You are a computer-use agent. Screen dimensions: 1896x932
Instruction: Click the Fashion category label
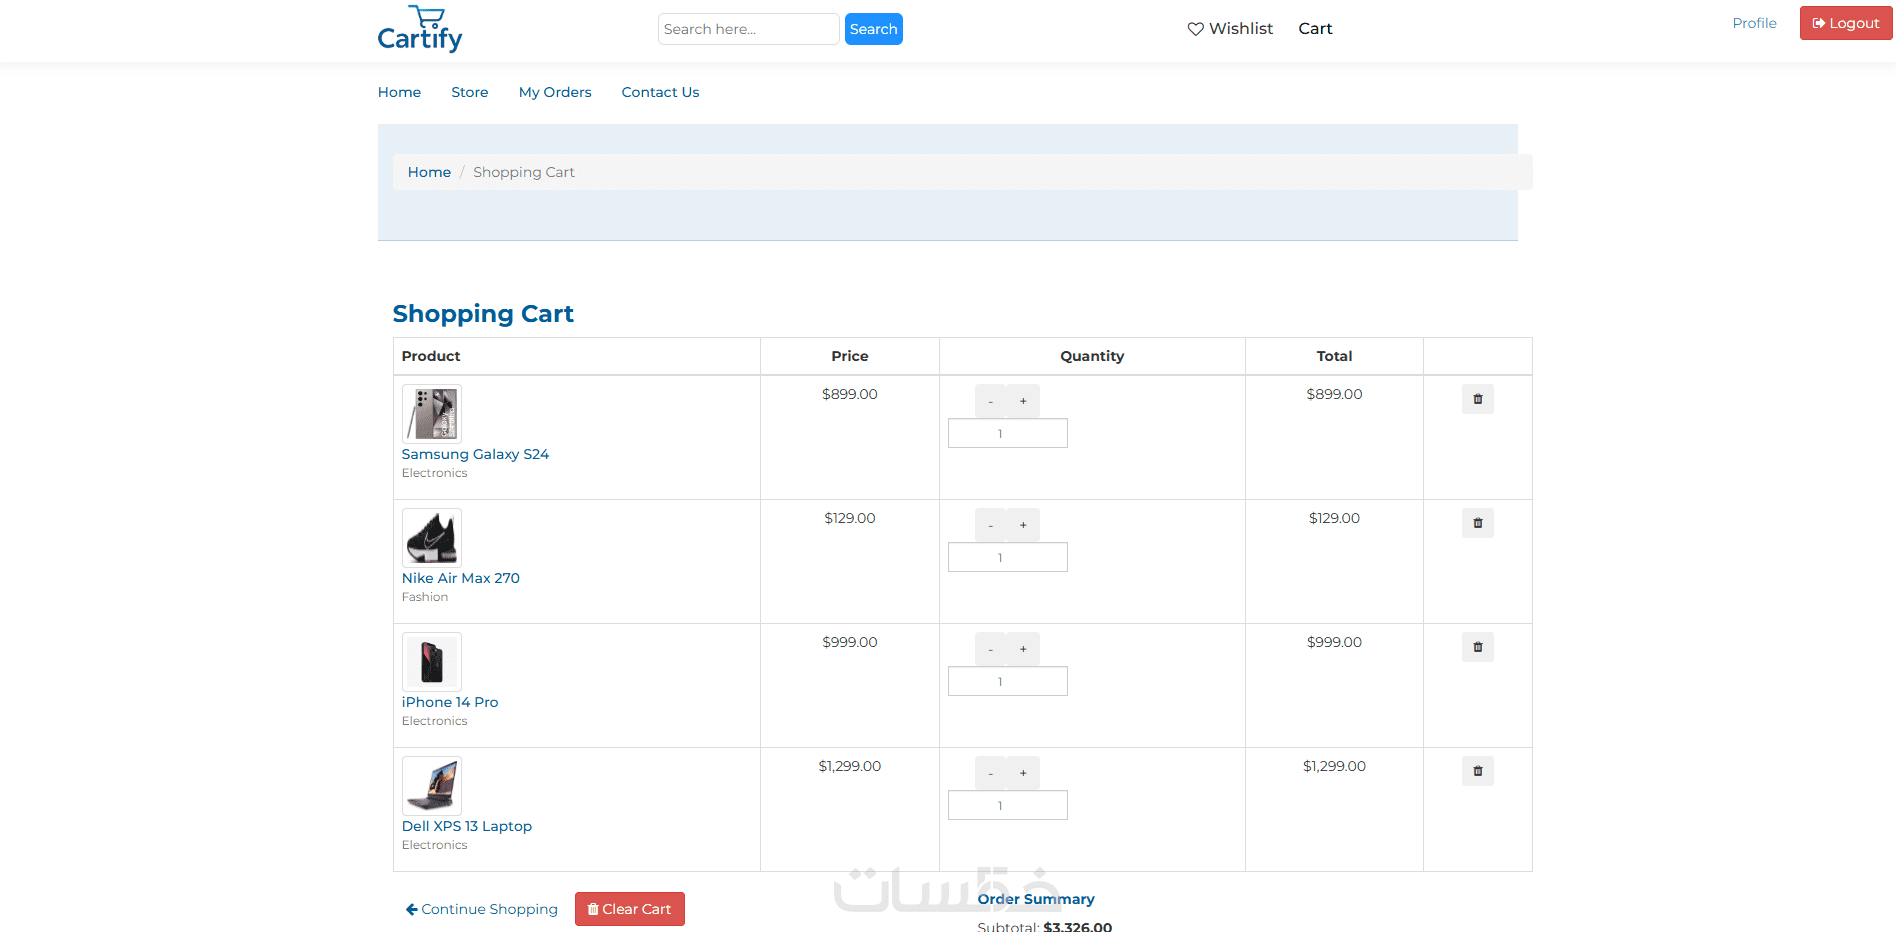[425, 597]
